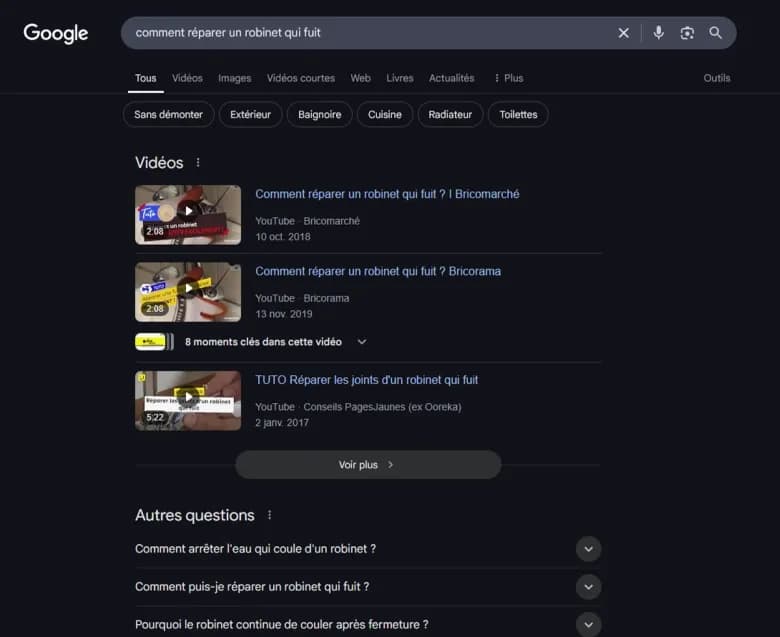Start voice search with microphone icon
Viewport: 780px width, 637px height.
point(659,33)
